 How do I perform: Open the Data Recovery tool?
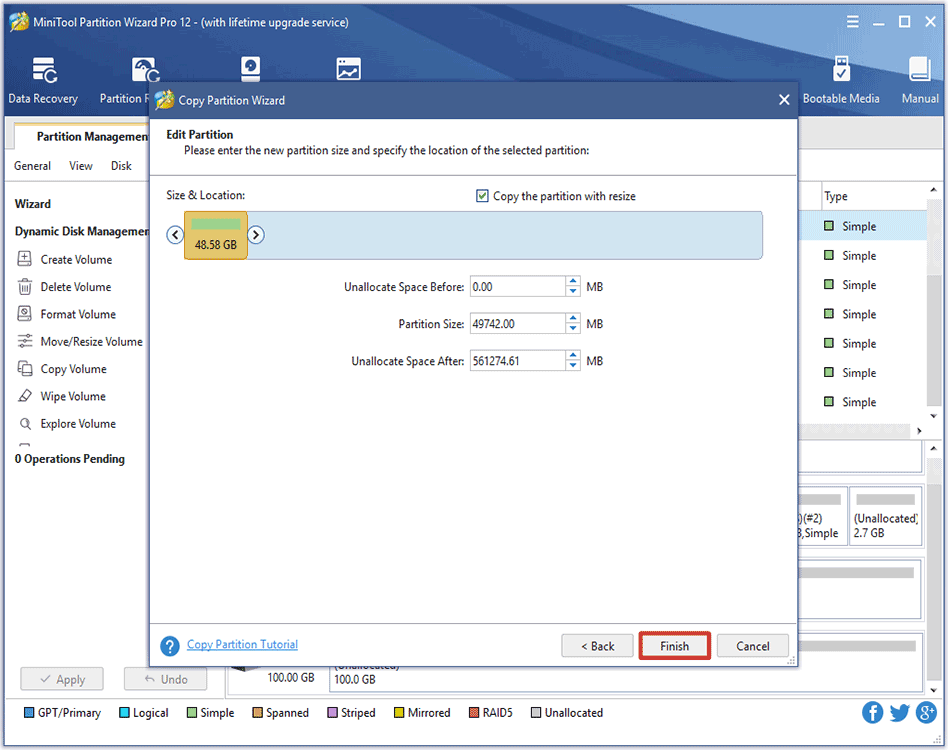(x=43, y=80)
